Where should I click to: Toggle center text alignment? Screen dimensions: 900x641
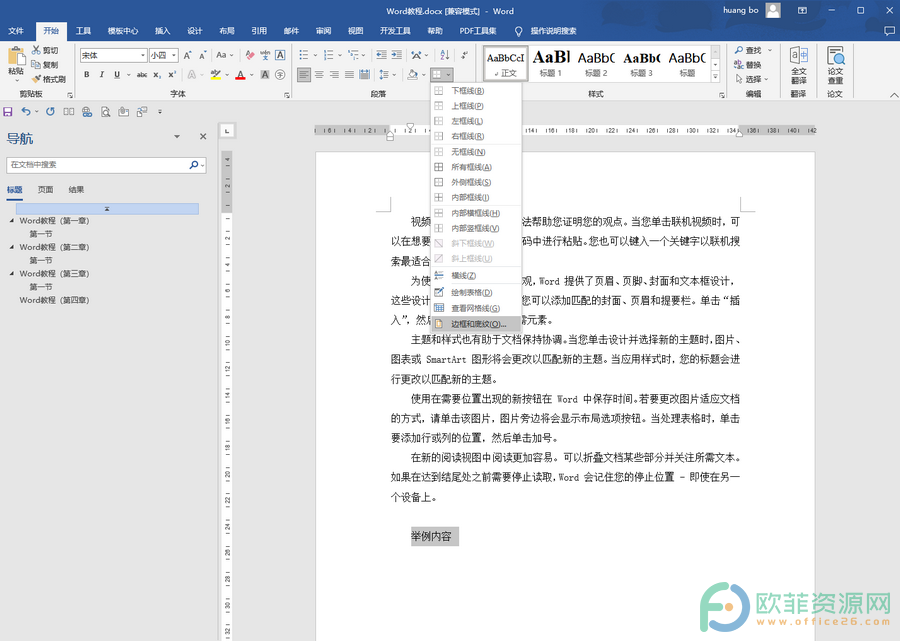click(x=319, y=75)
